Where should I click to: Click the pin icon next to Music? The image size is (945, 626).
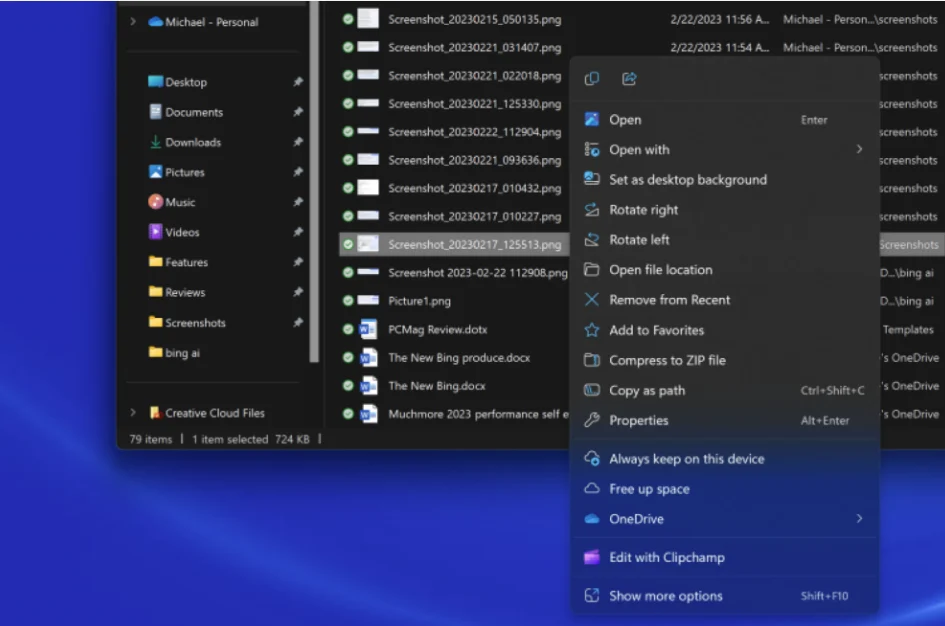298,202
